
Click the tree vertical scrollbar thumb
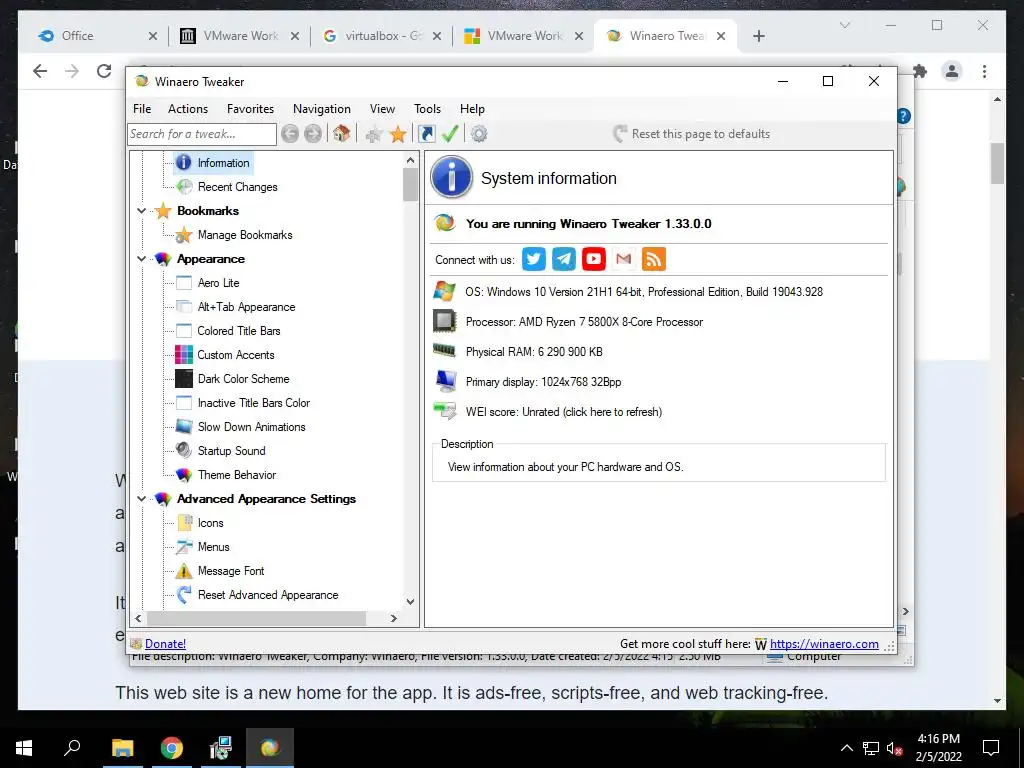[410, 184]
